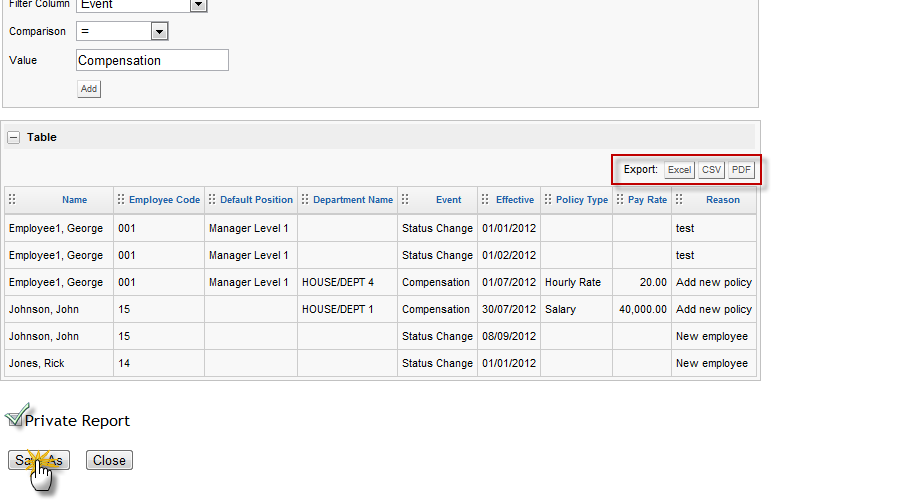Open the Comparison dropdown
900x500 pixels.
pyautogui.click(x=159, y=31)
